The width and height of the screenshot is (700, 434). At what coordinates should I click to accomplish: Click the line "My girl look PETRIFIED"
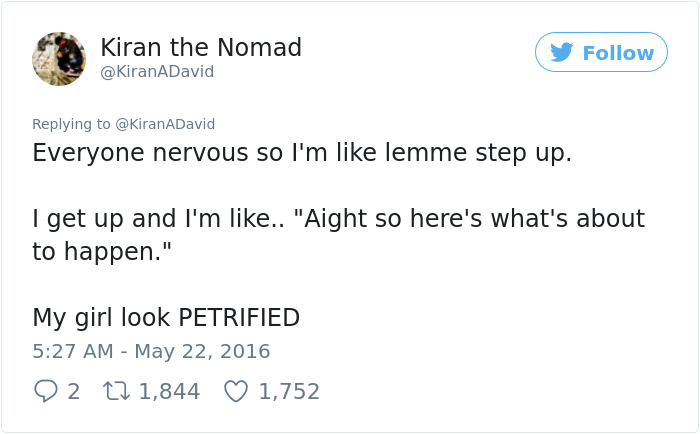[x=166, y=317]
